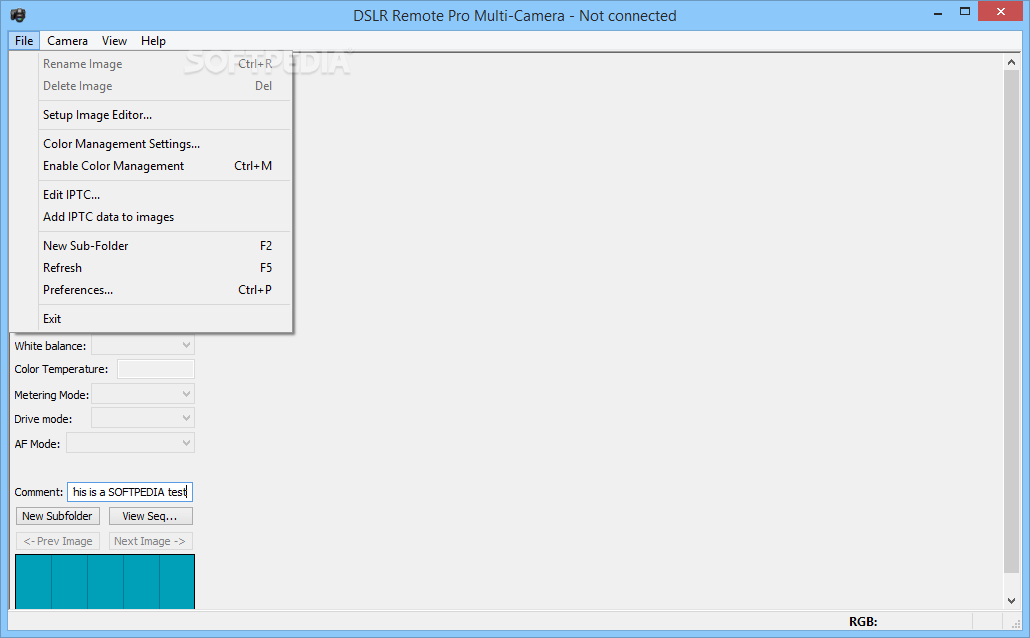This screenshot has width=1030, height=638.
Task: Click the scrollbar up arrow
Action: coord(1011,62)
